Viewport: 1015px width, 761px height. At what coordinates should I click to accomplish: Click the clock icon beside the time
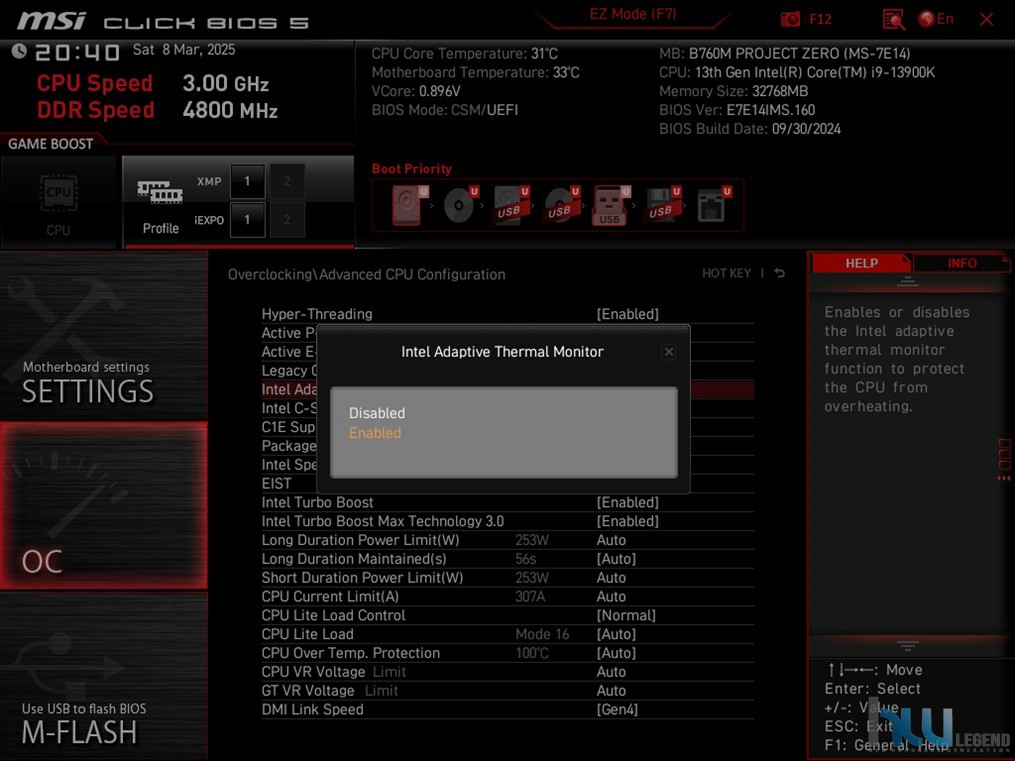coord(19,51)
